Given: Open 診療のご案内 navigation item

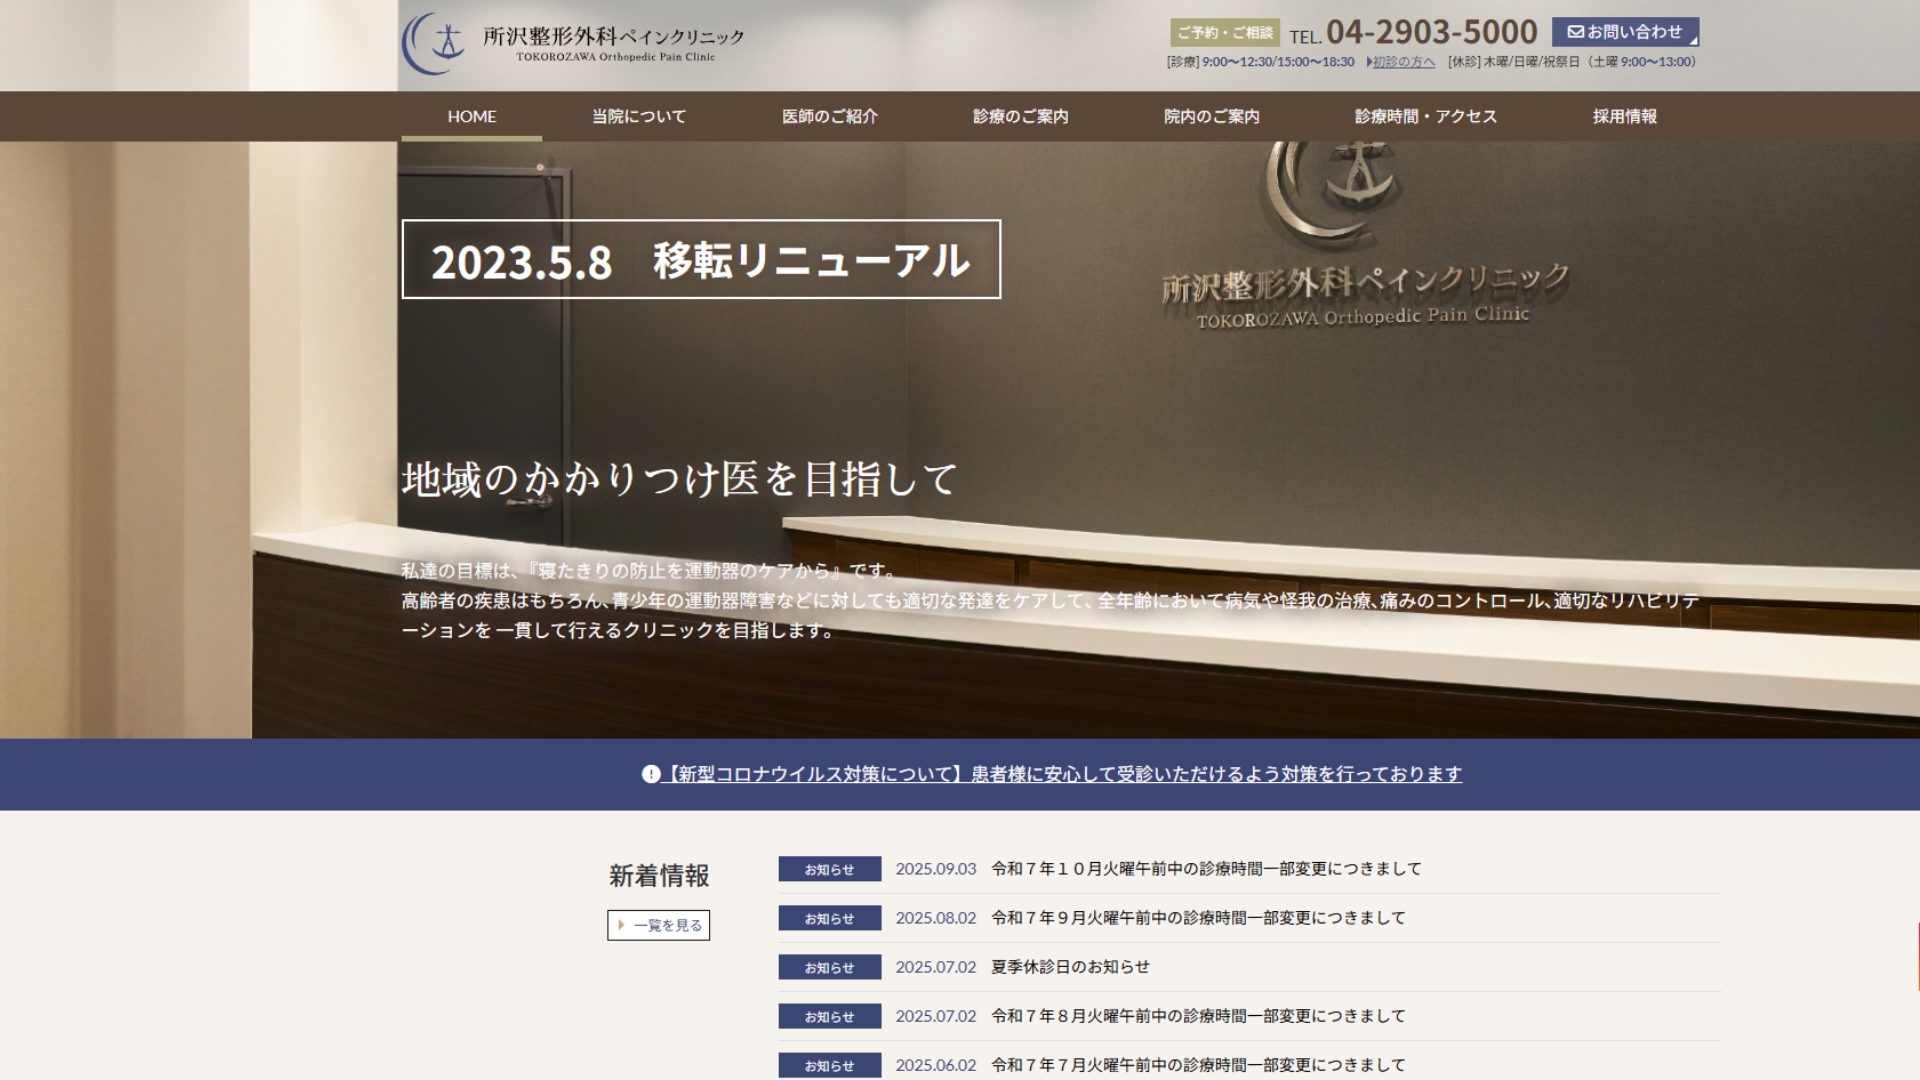Looking at the screenshot, I should [x=1020, y=116].
